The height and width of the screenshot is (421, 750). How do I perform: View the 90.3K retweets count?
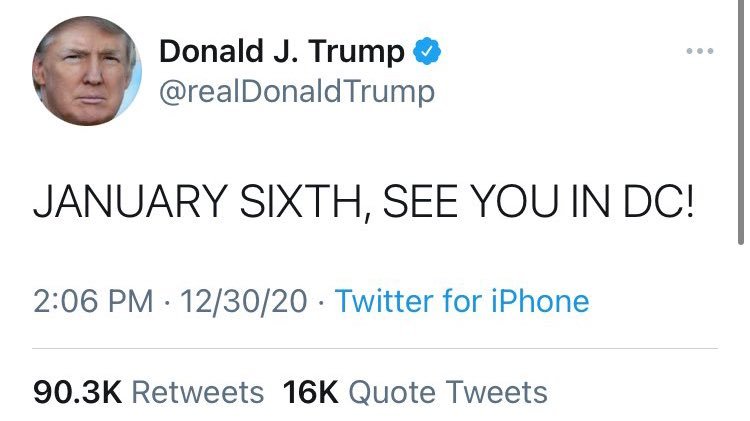[77, 391]
